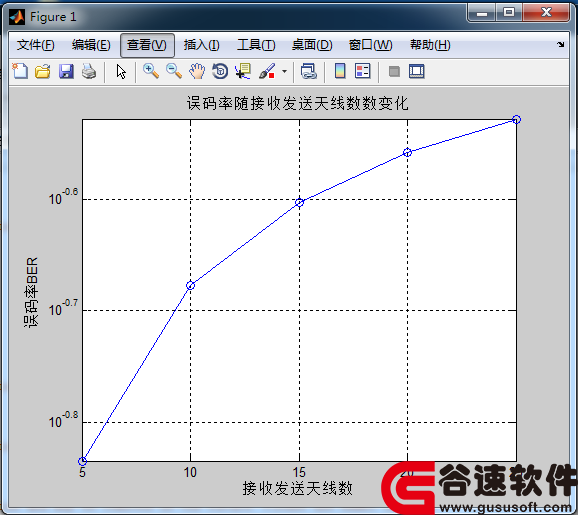Viewport: 578px width, 515px height.
Task: Select the Edit Plot arrow tool
Action: tap(121, 72)
